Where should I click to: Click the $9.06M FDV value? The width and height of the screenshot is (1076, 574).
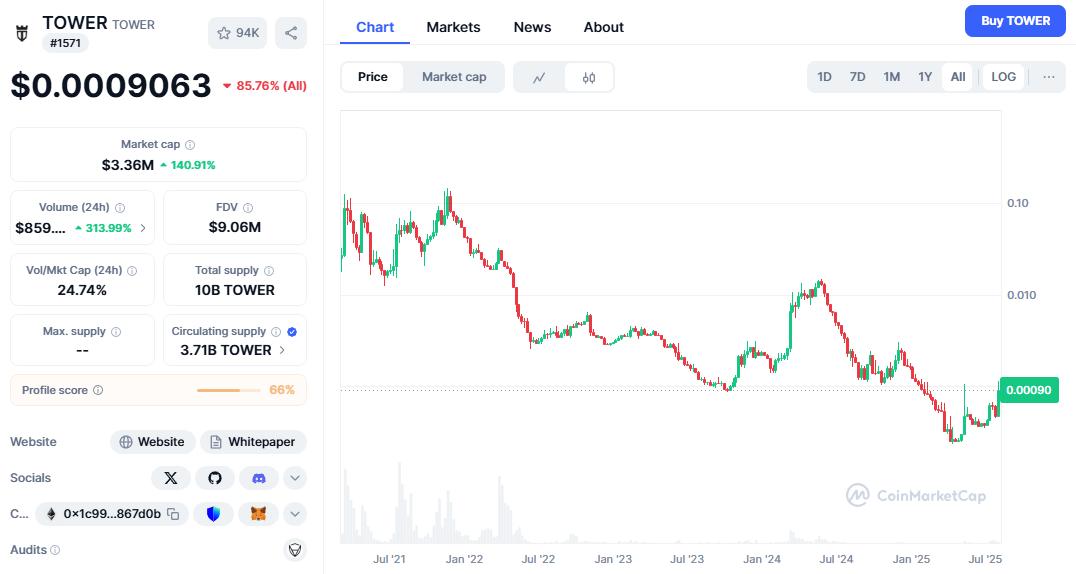coord(235,227)
